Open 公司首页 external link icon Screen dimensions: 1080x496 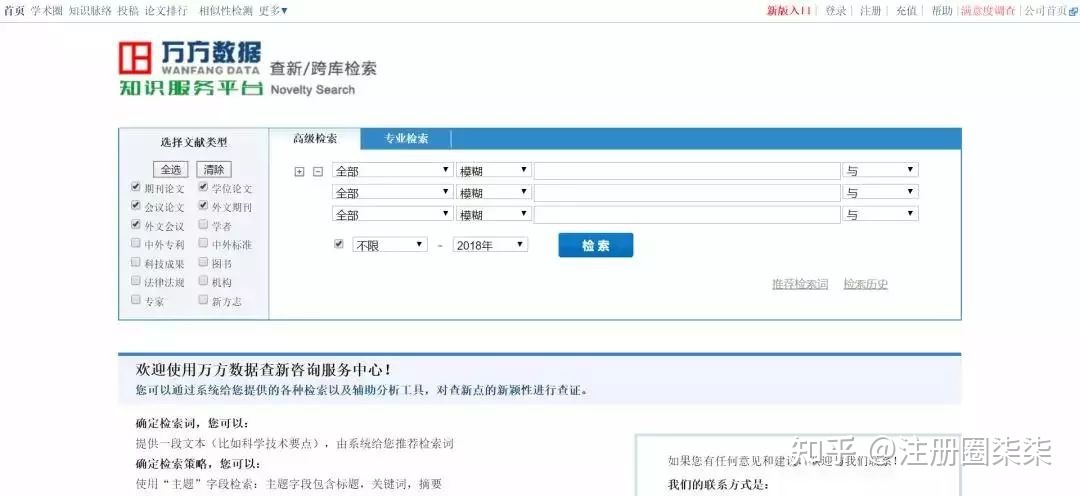coord(1072,11)
